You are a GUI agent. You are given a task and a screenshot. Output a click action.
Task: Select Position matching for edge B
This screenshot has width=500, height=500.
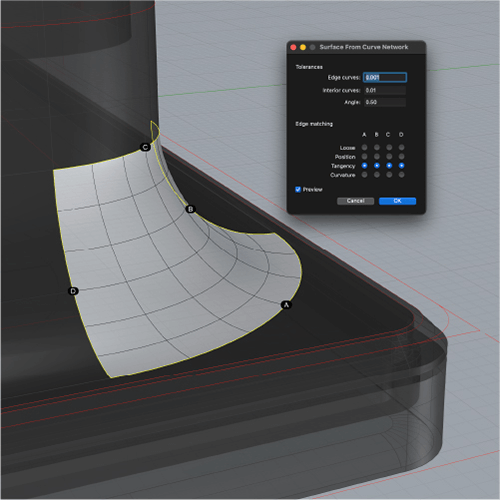377,156
